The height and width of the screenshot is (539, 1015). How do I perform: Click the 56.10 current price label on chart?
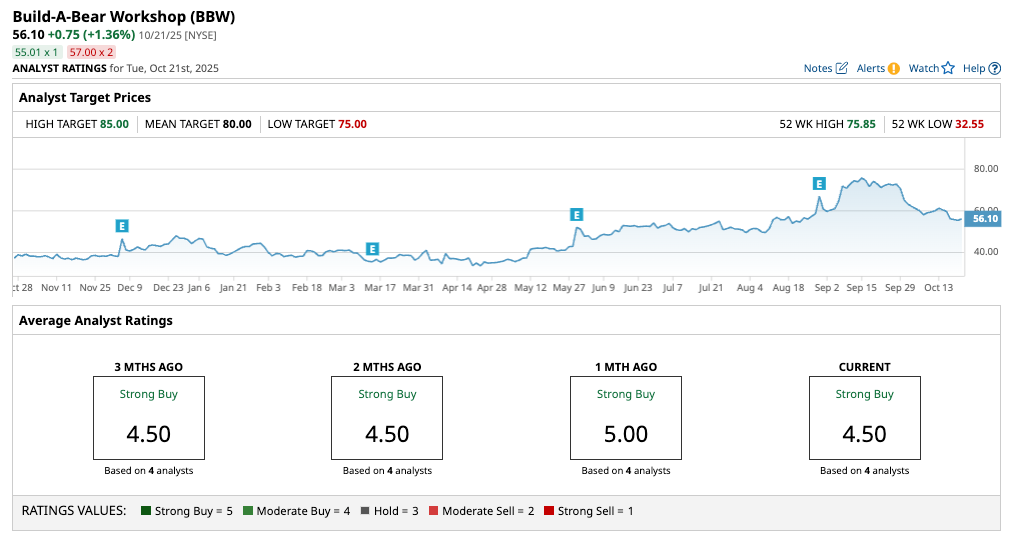[984, 218]
